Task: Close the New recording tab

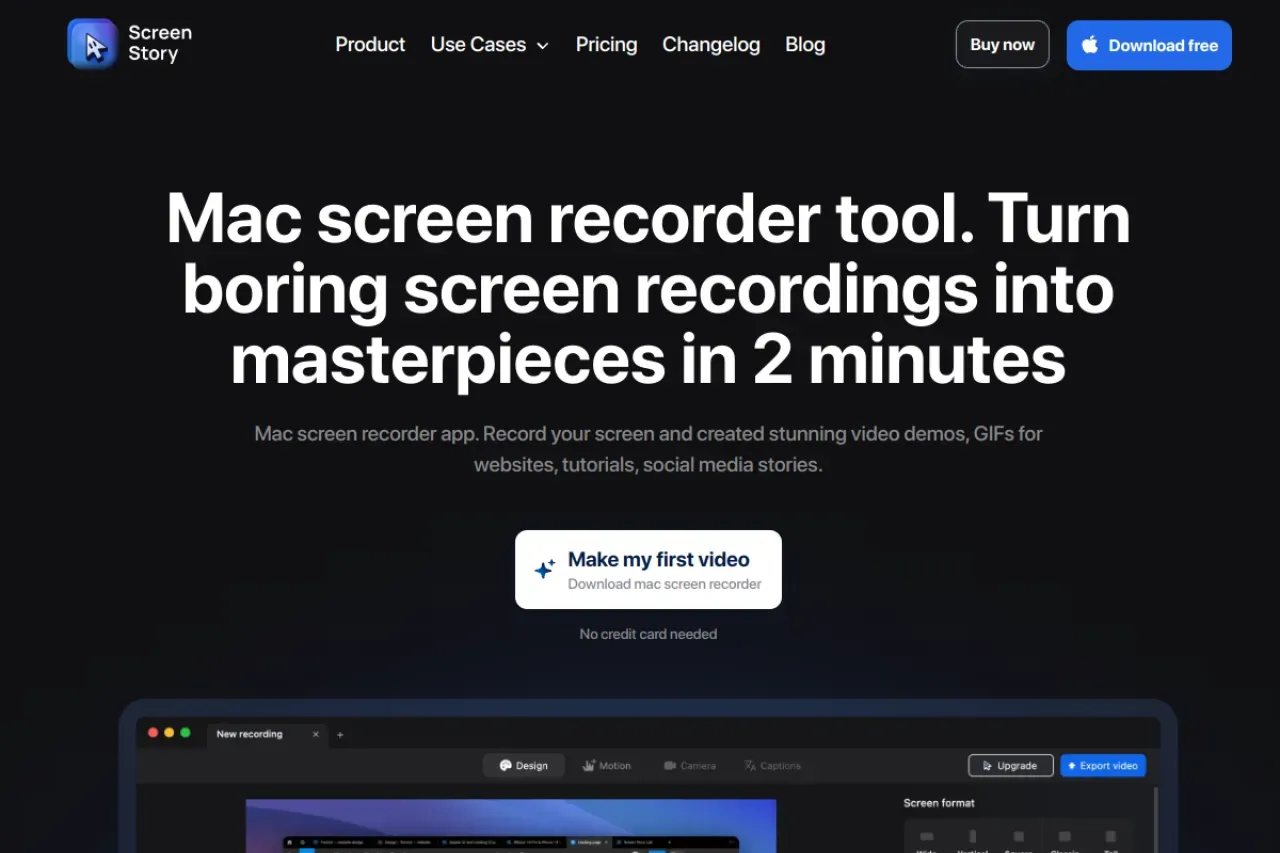Action: point(316,734)
